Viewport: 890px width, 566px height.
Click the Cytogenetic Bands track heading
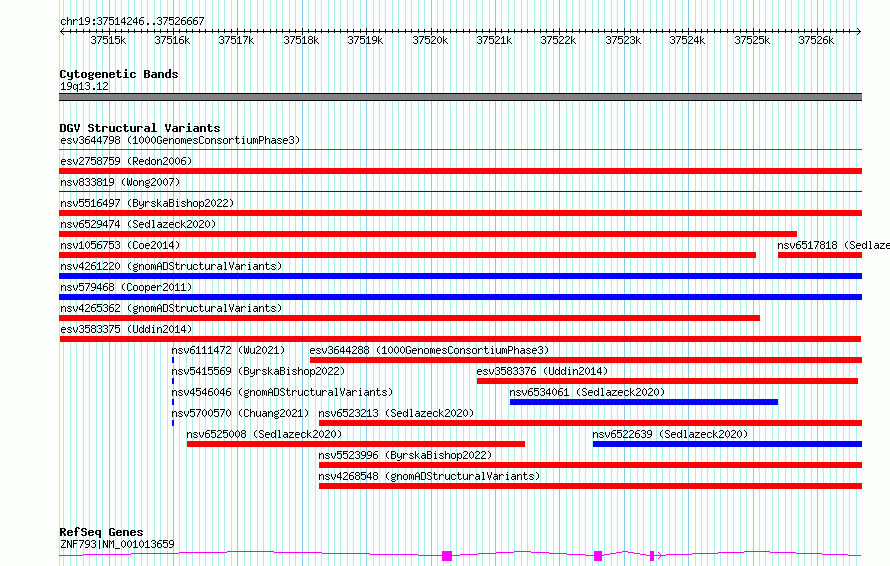(119, 74)
